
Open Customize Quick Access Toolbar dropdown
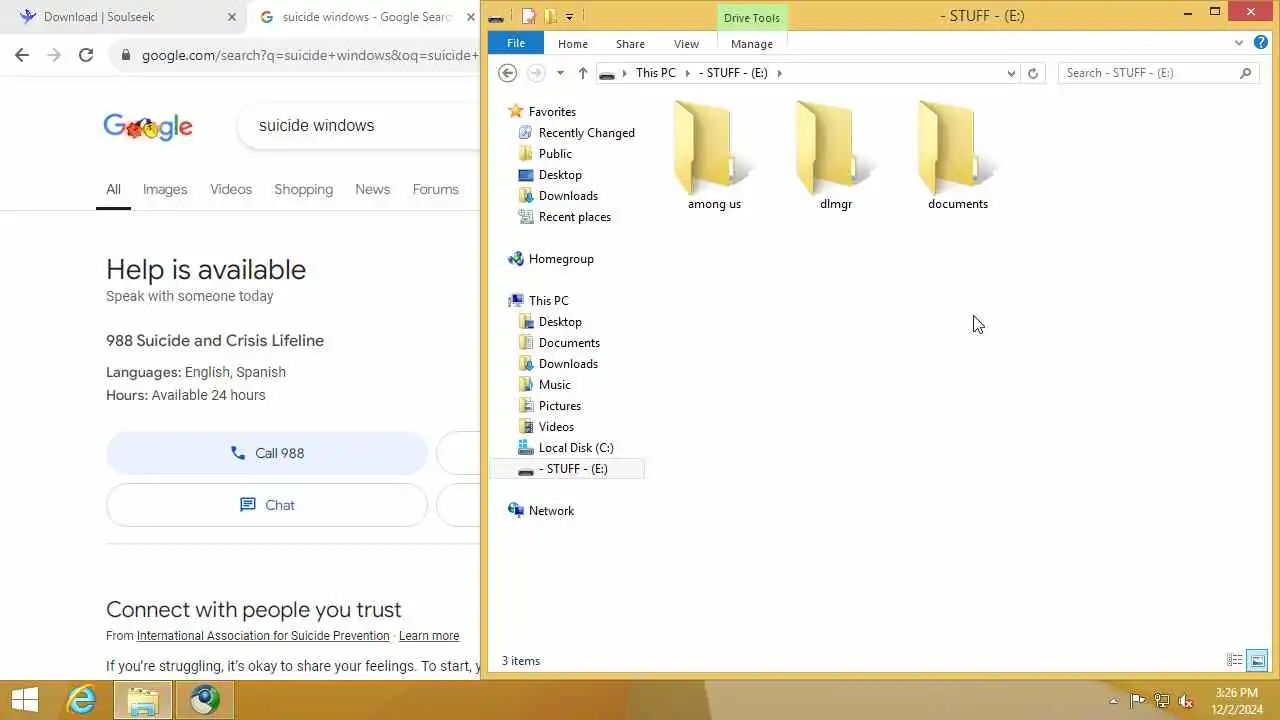[569, 16]
